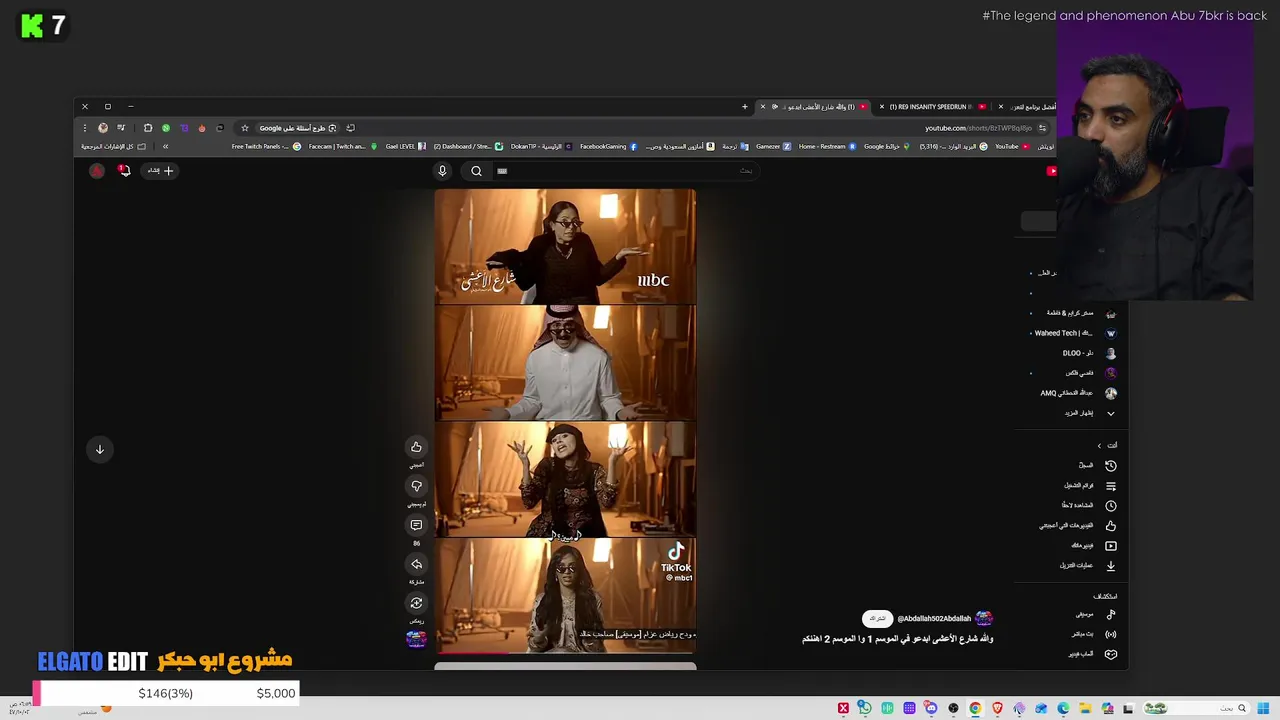
Task: Open the on-screen keyboard in search box
Action: [x=502, y=171]
